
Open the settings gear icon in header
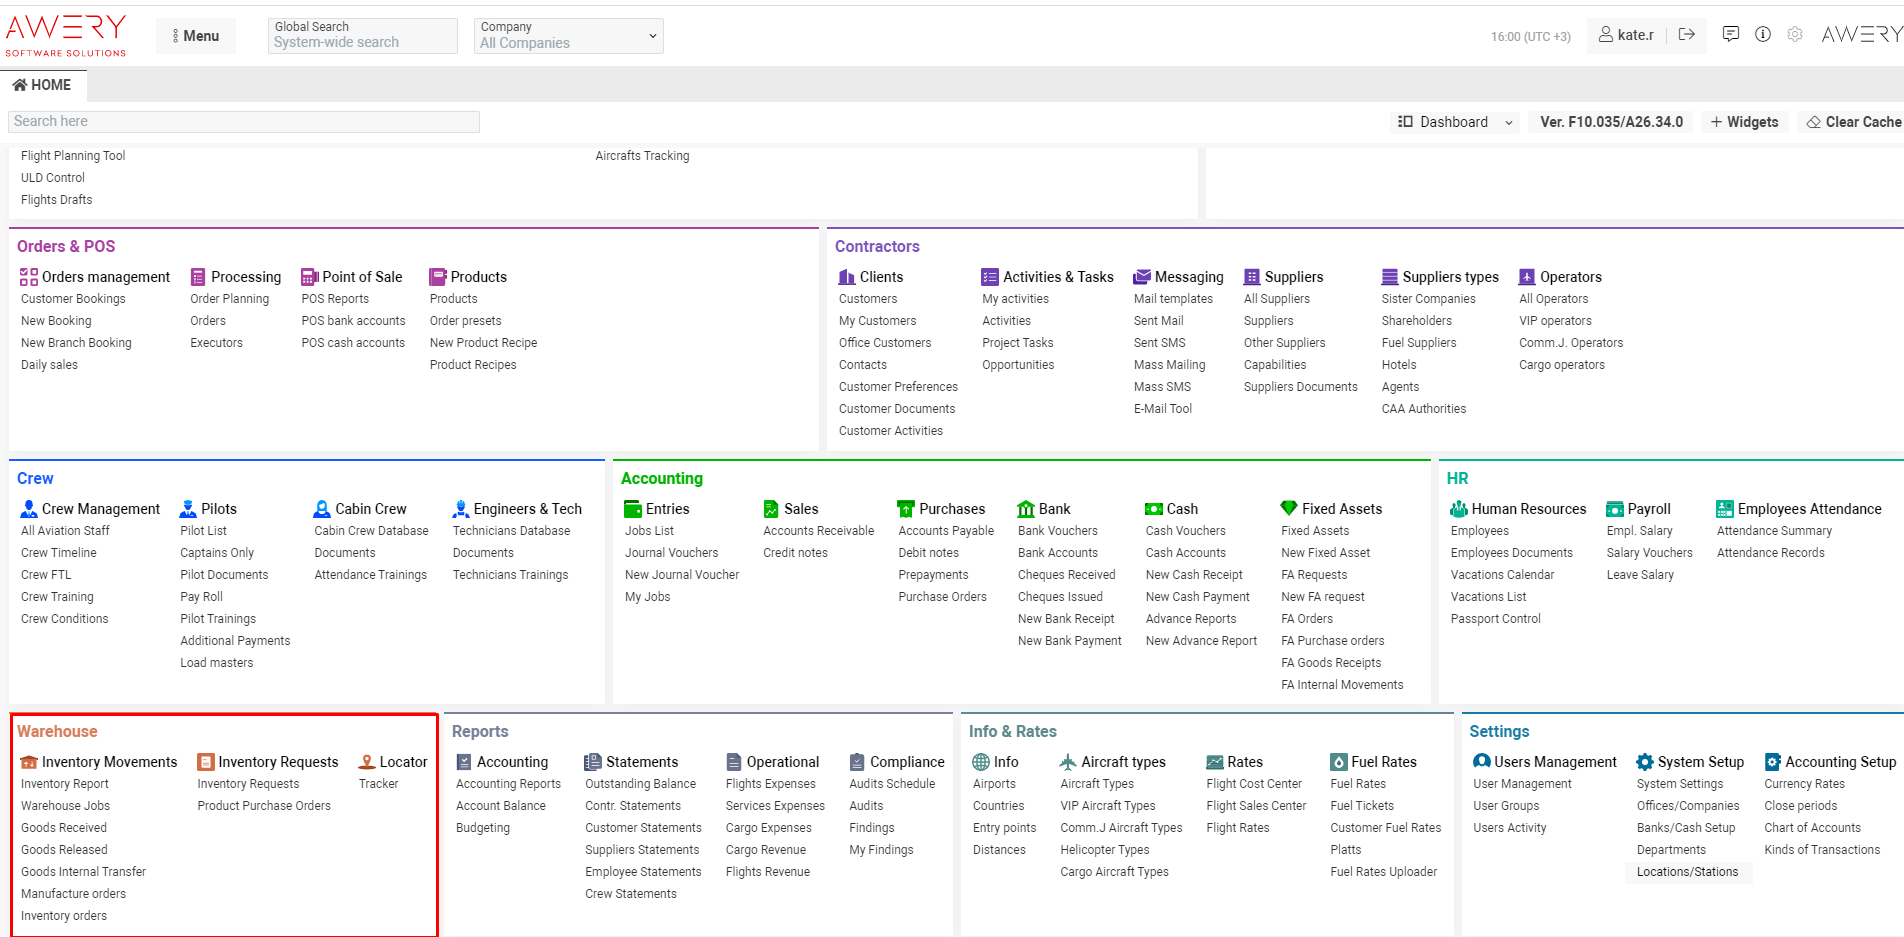(1795, 35)
